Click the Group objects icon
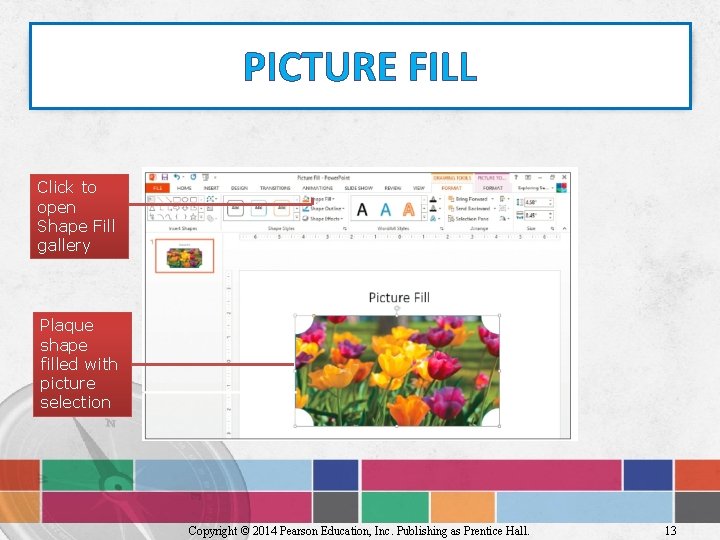 tap(503, 208)
